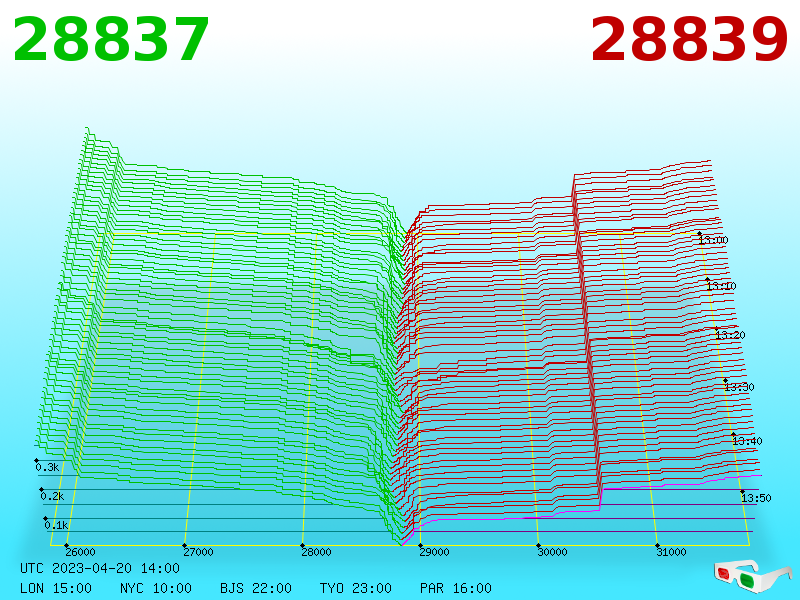Click the LON 15:00 clock text
Screen dimensions: 800x600
56,588
